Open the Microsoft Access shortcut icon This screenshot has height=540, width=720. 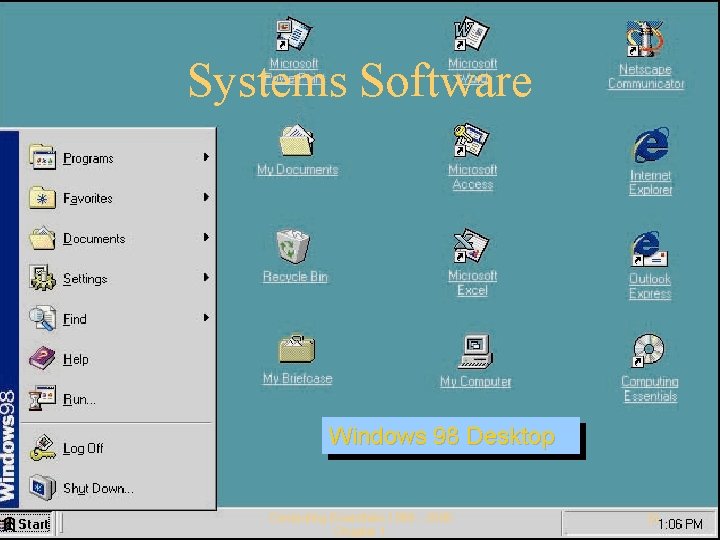pyautogui.click(x=471, y=141)
